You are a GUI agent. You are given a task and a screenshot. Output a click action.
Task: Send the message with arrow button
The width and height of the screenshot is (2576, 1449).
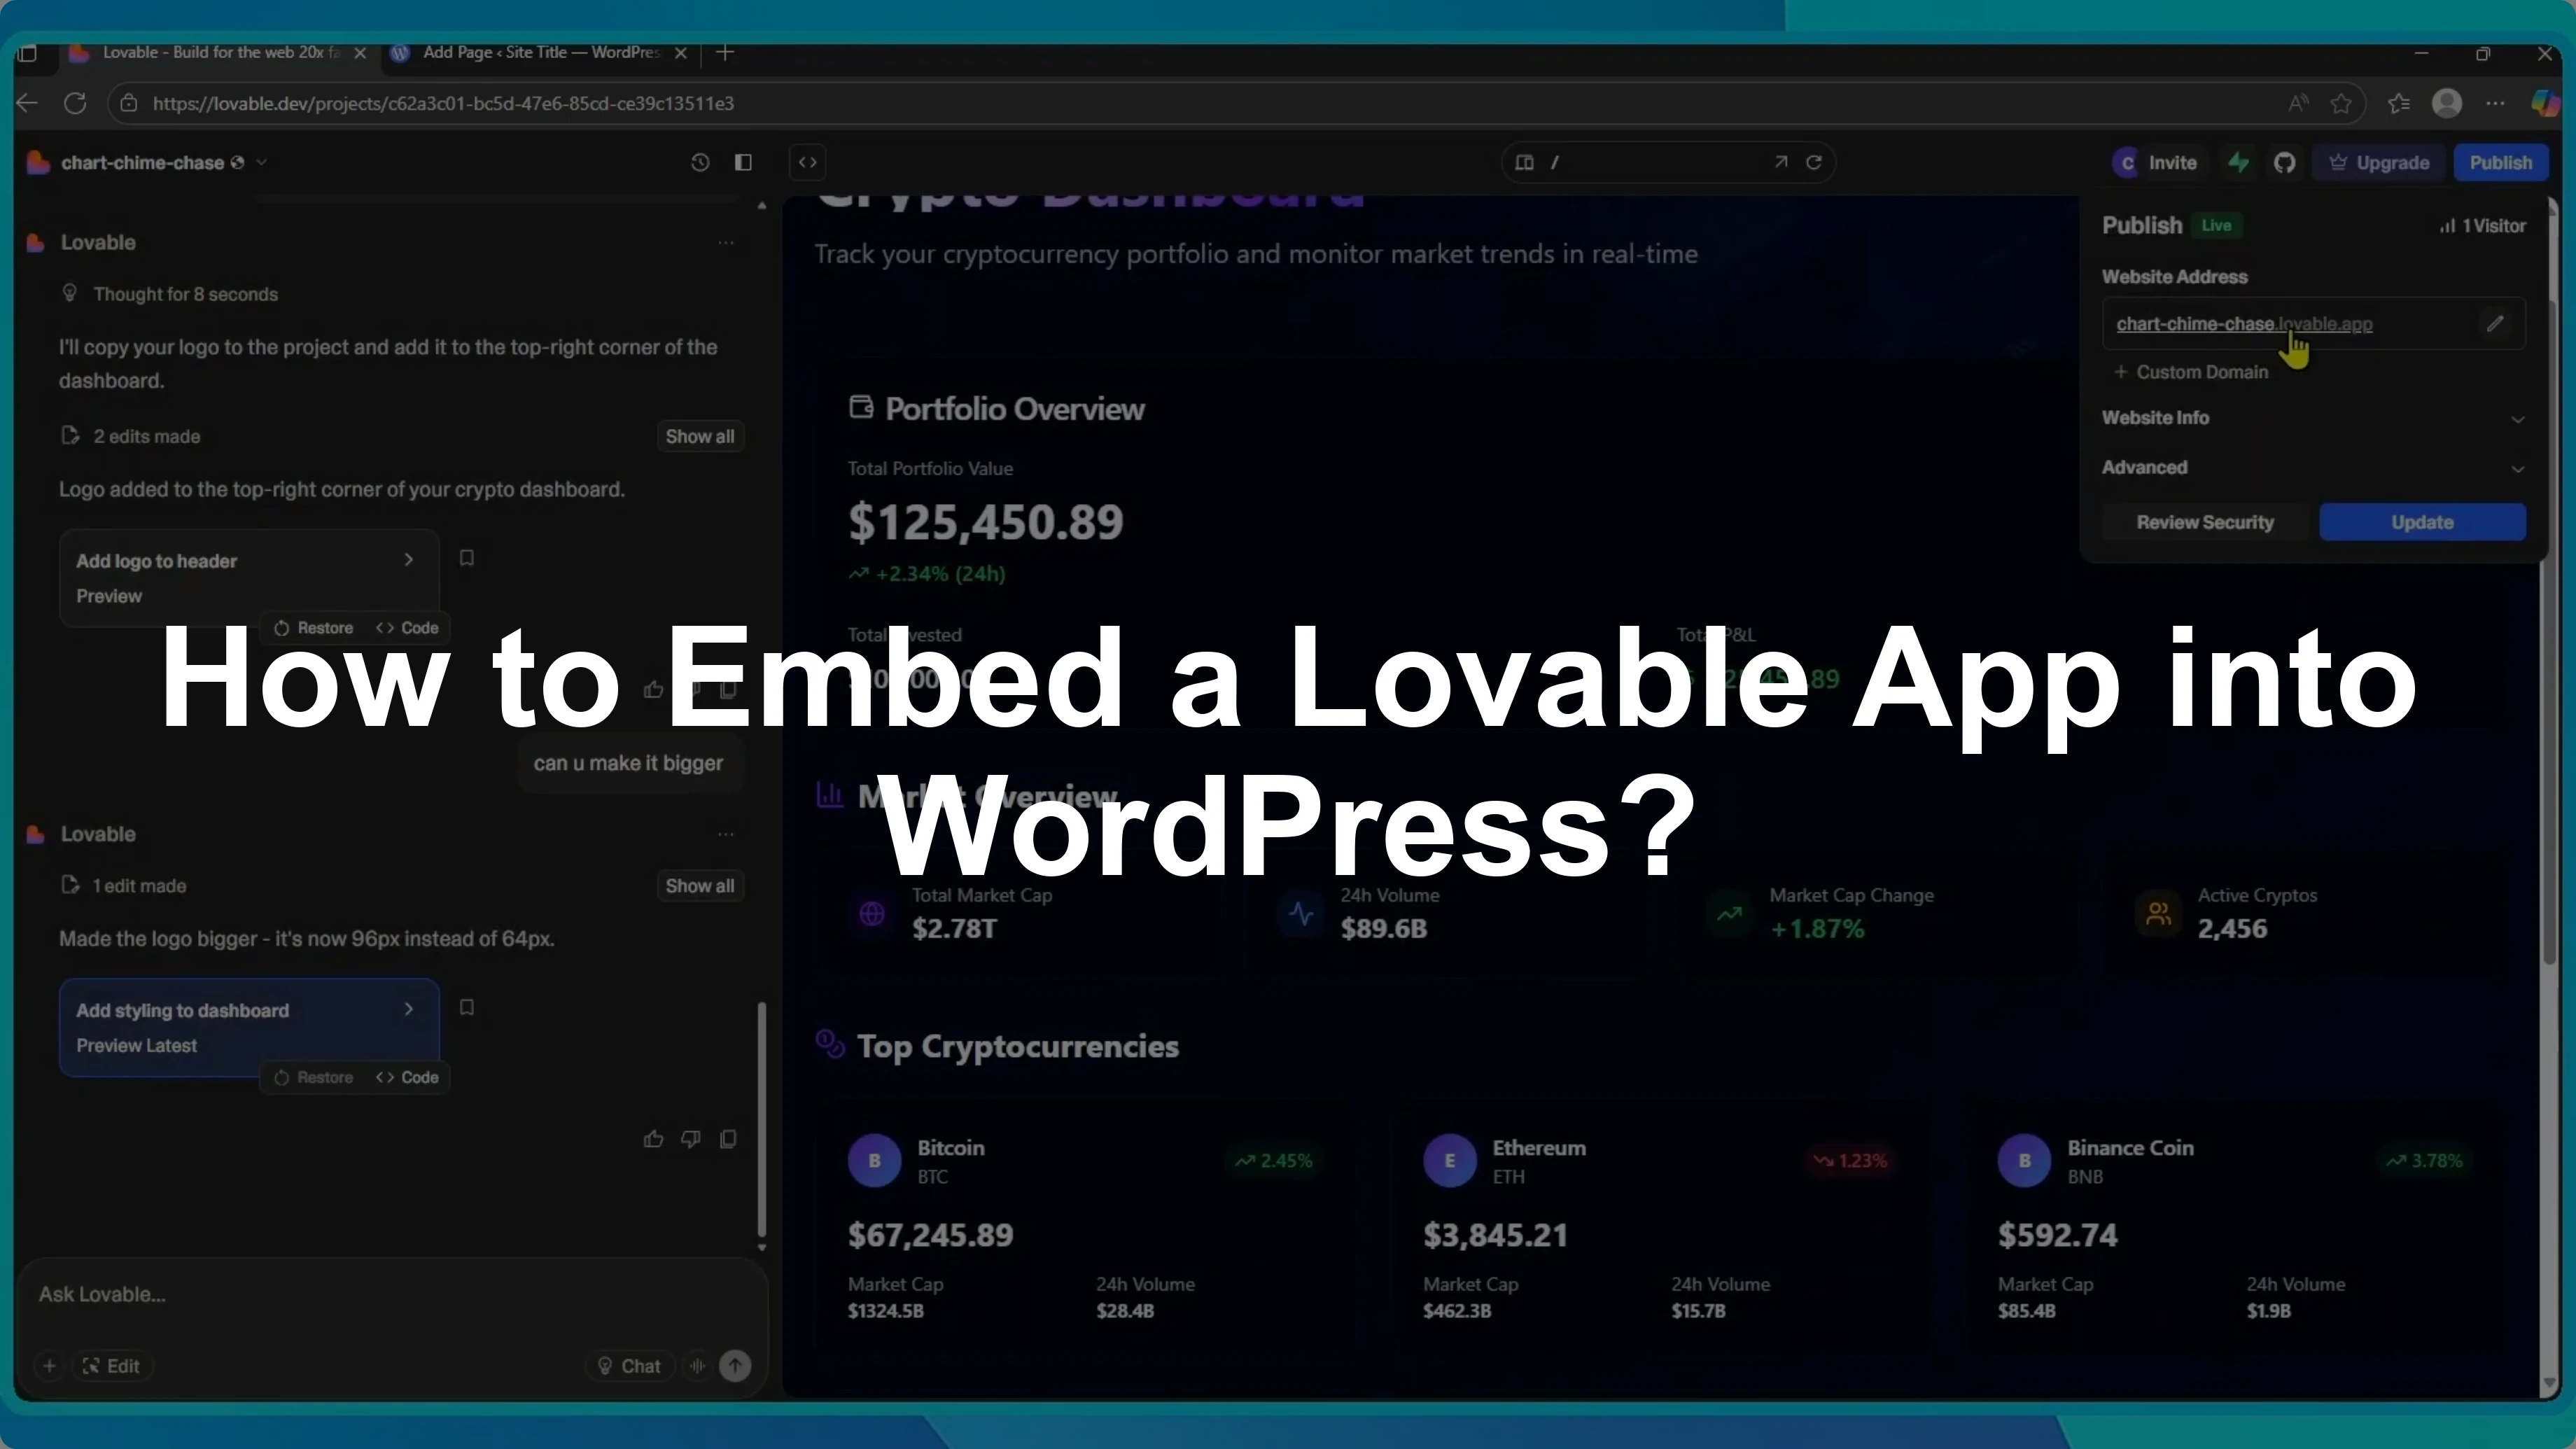735,1365
